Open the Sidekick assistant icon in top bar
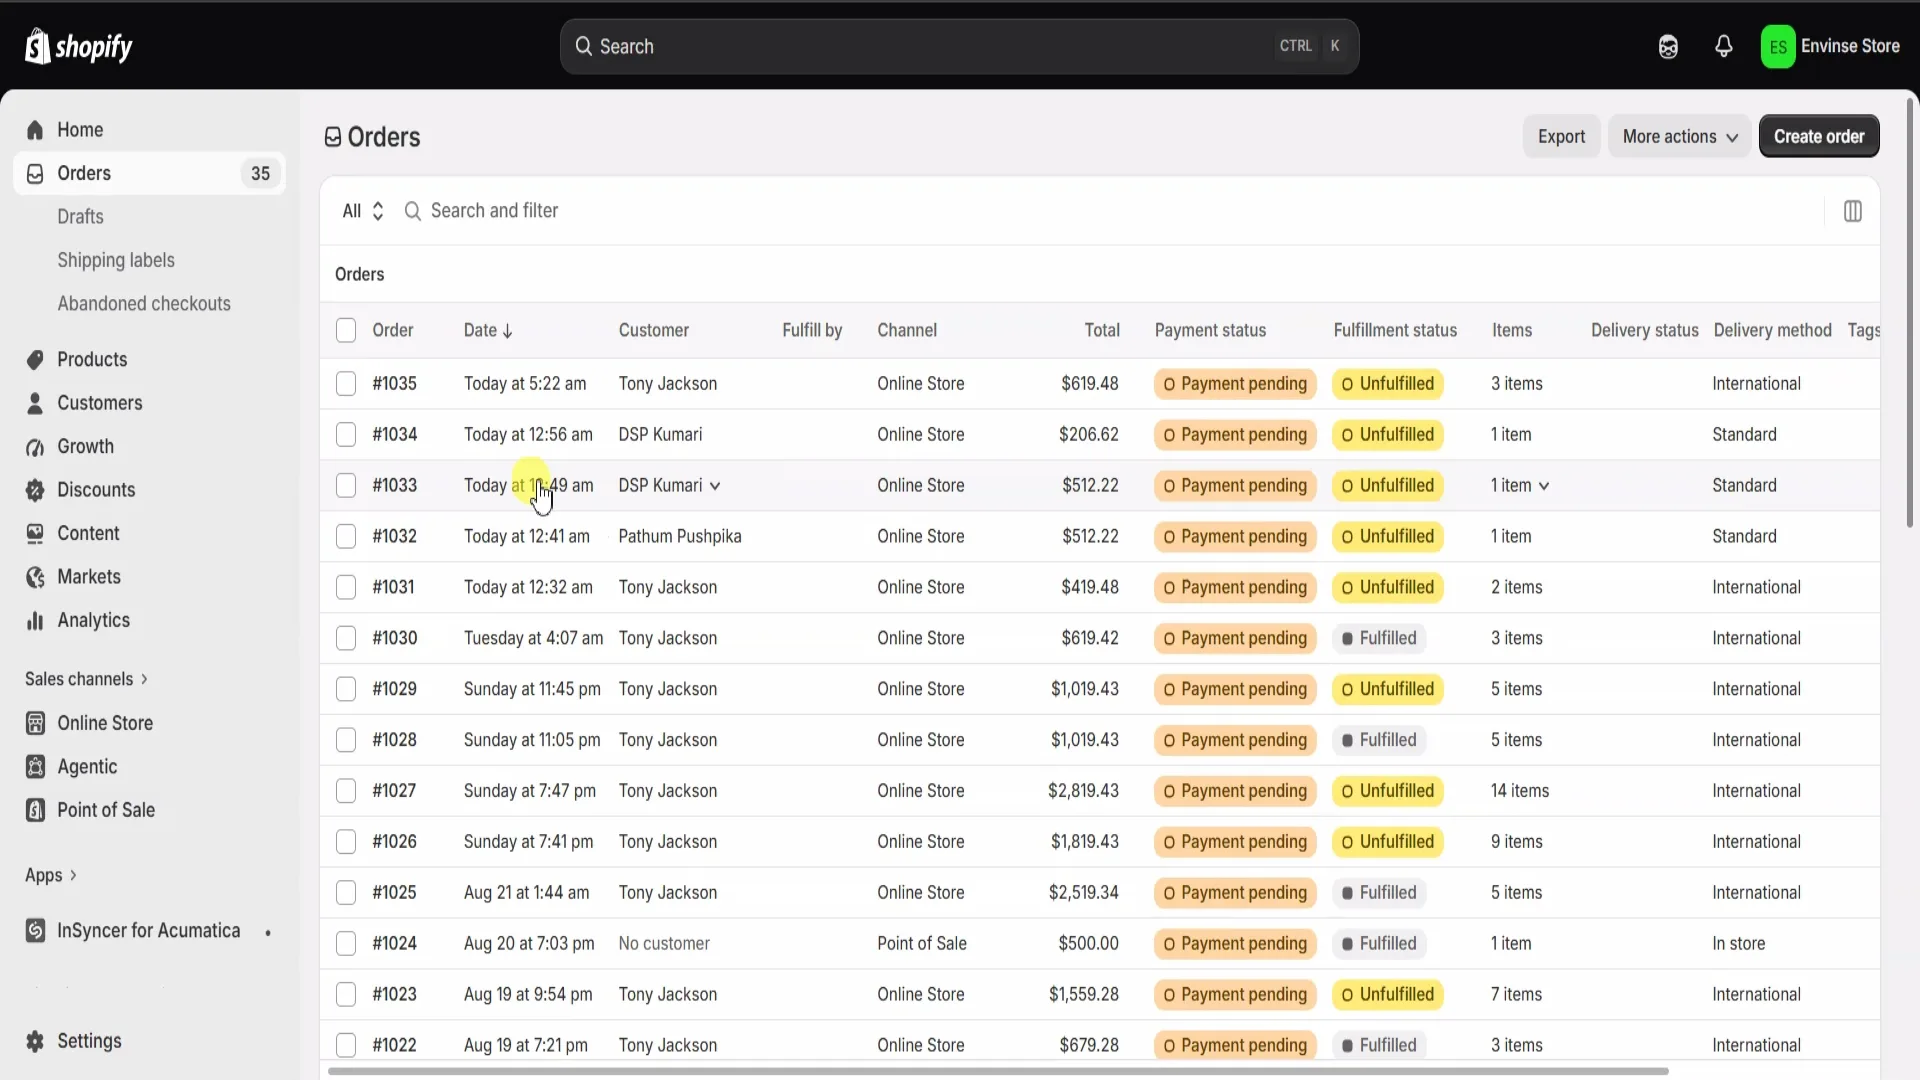 click(1668, 47)
